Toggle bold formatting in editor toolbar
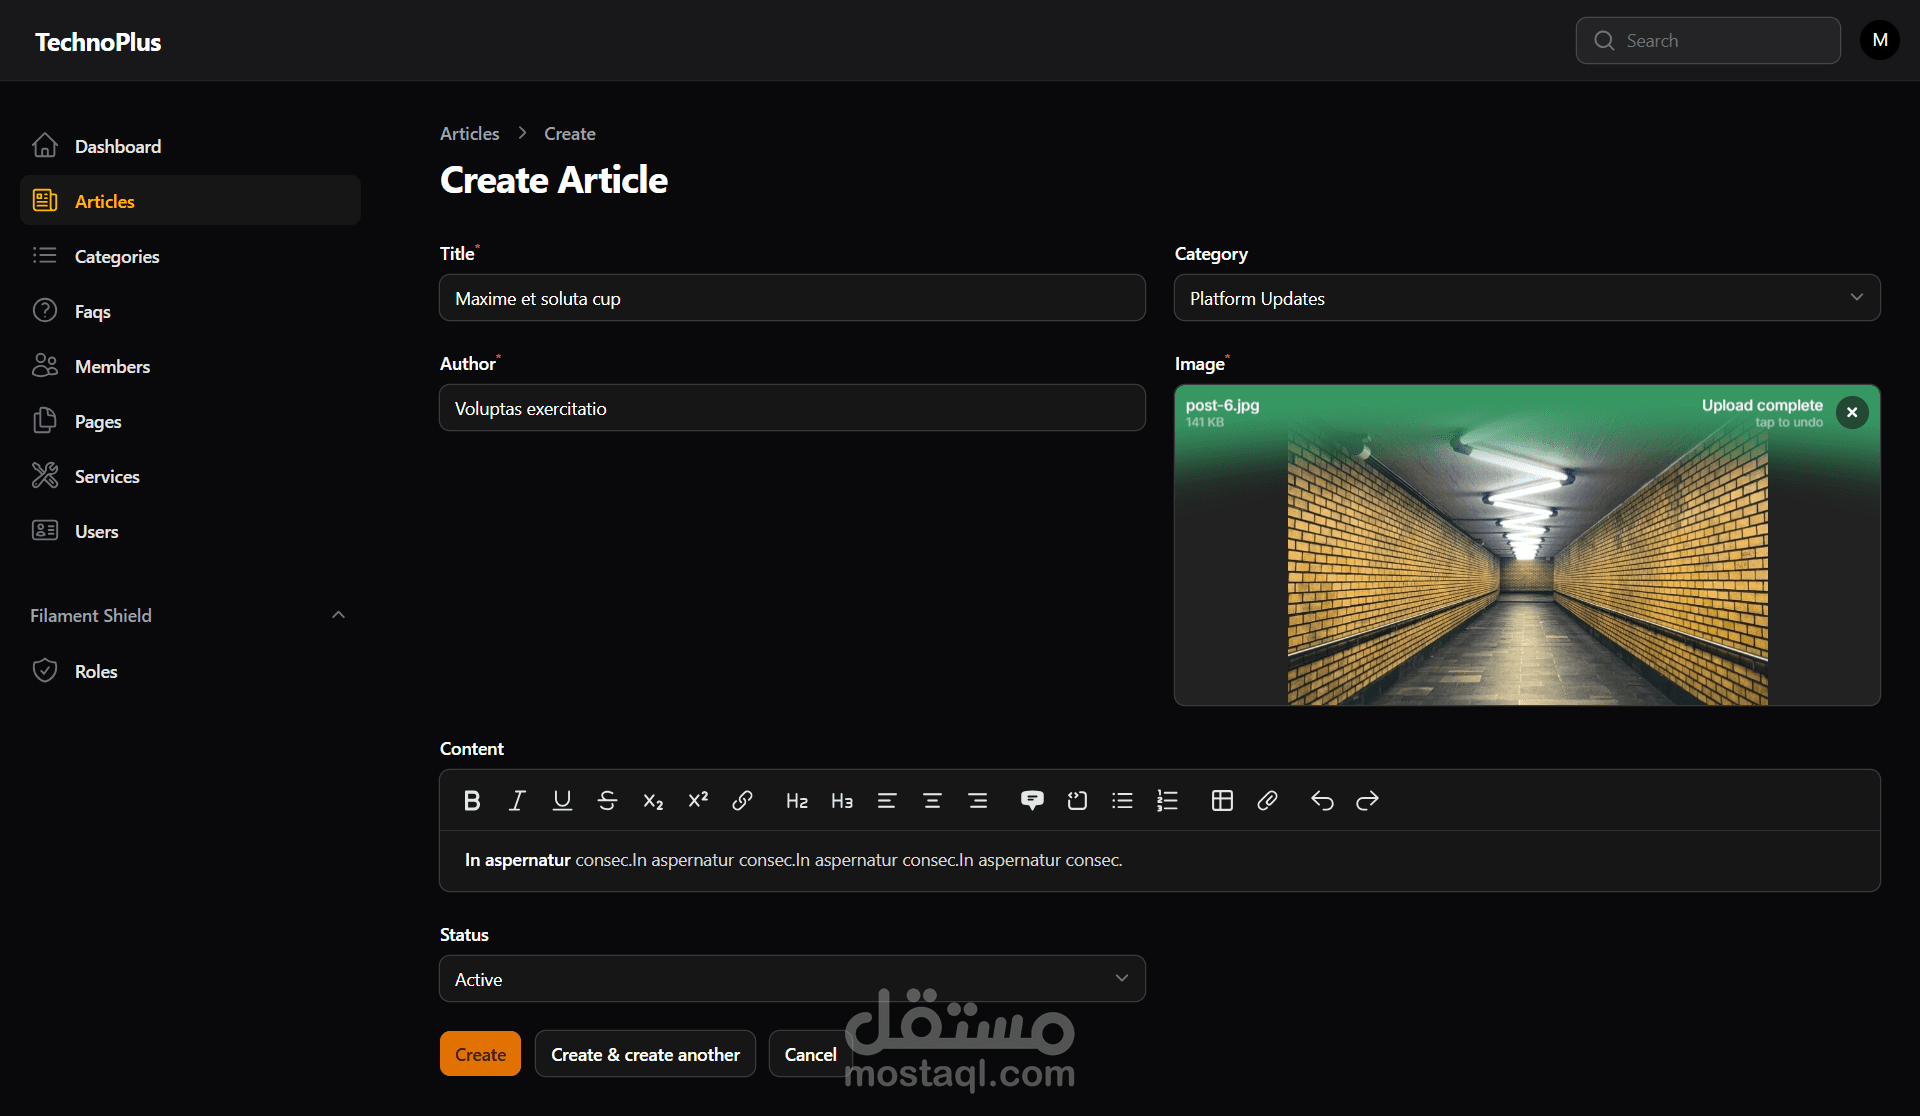 [472, 800]
